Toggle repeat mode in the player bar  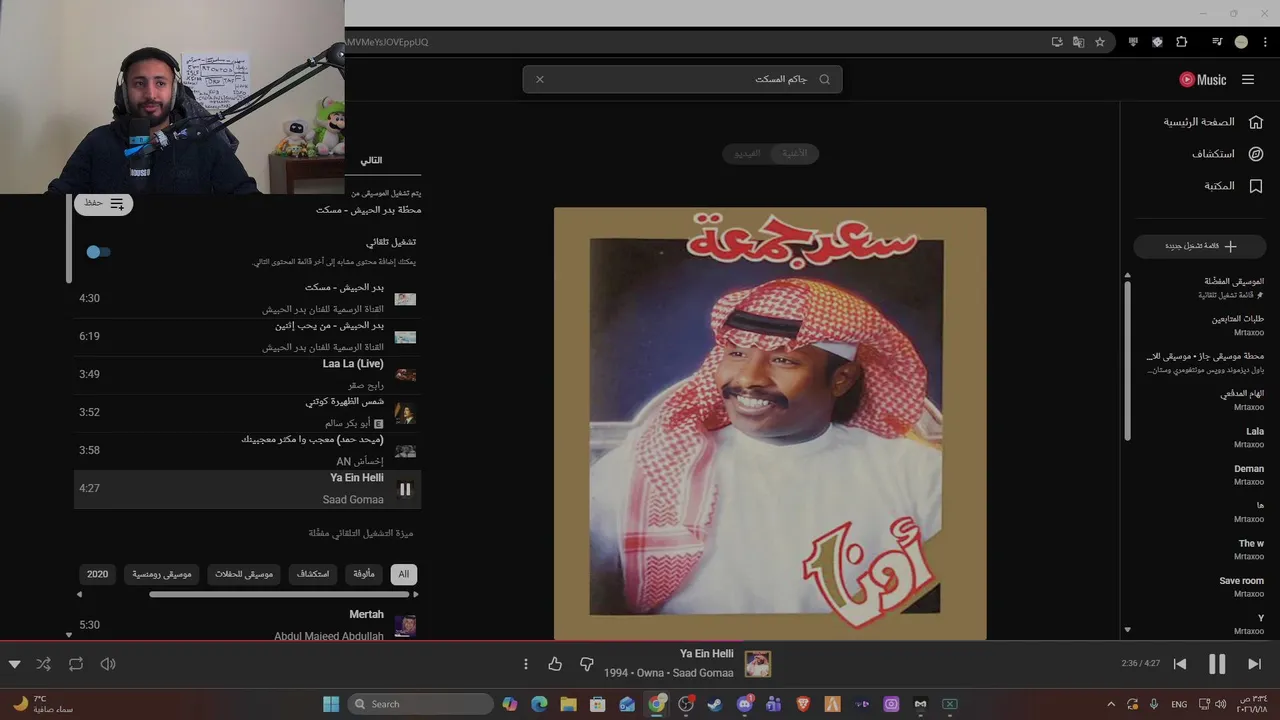(x=76, y=664)
